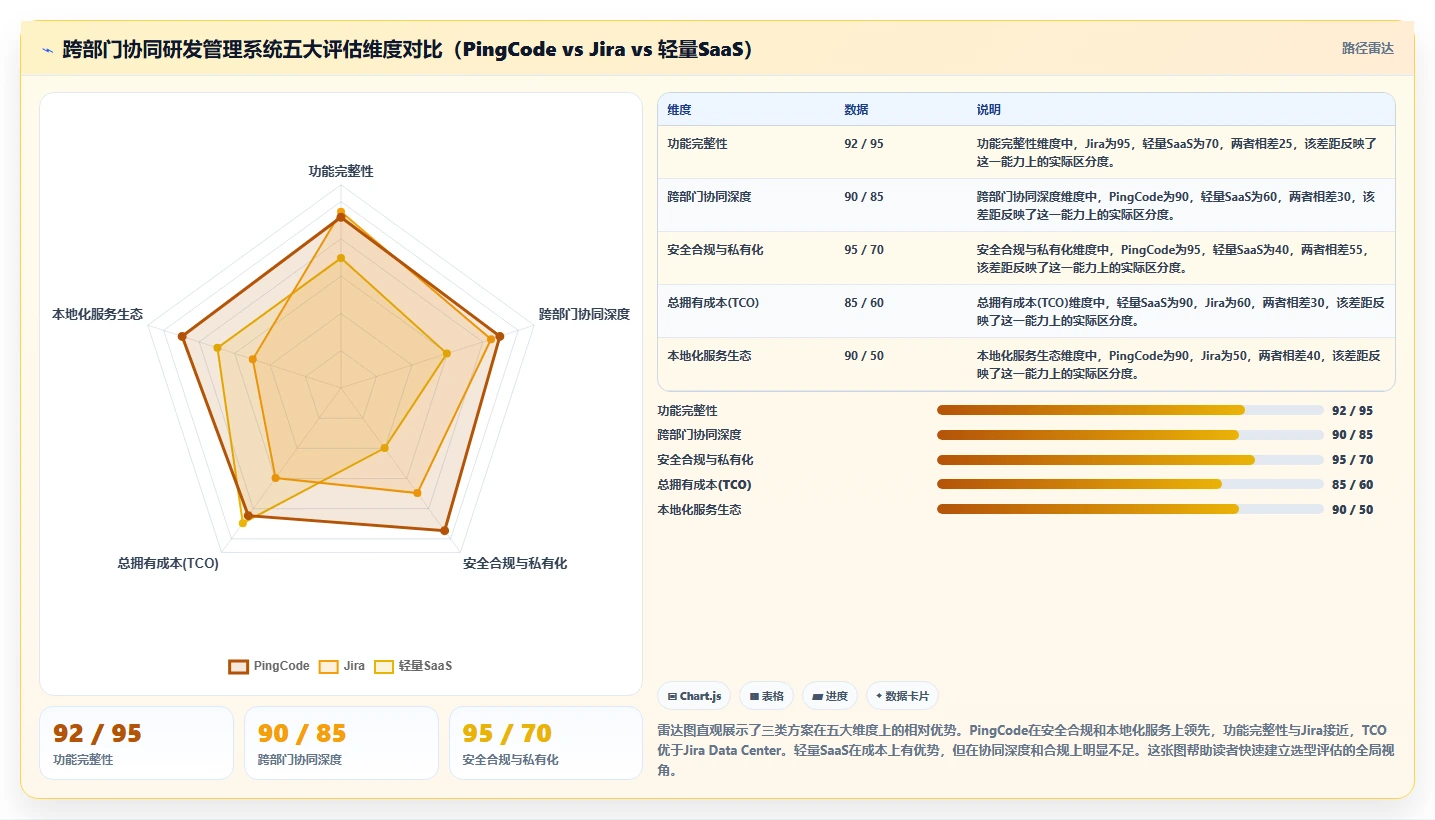
Task: Open the 92 / 95 功能完整性 data card
Action: [136, 743]
